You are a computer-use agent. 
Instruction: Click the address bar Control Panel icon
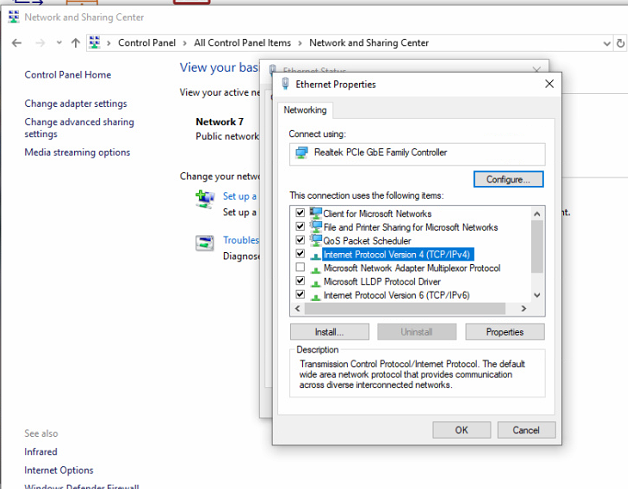95,42
